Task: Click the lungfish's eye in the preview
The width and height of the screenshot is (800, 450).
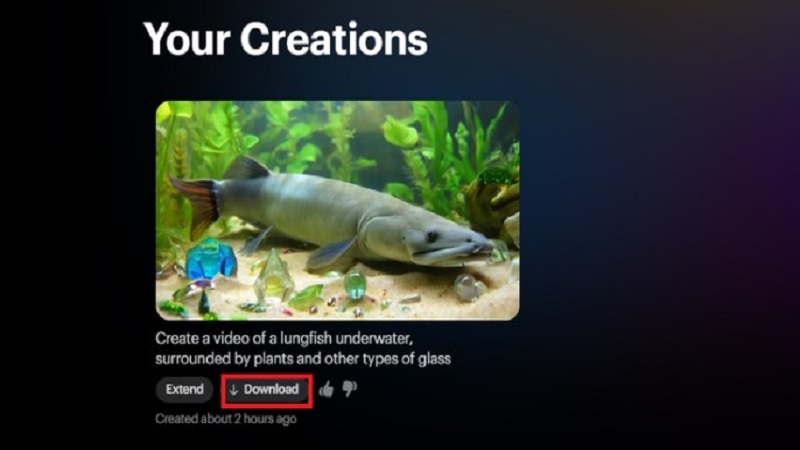Action: [x=432, y=237]
